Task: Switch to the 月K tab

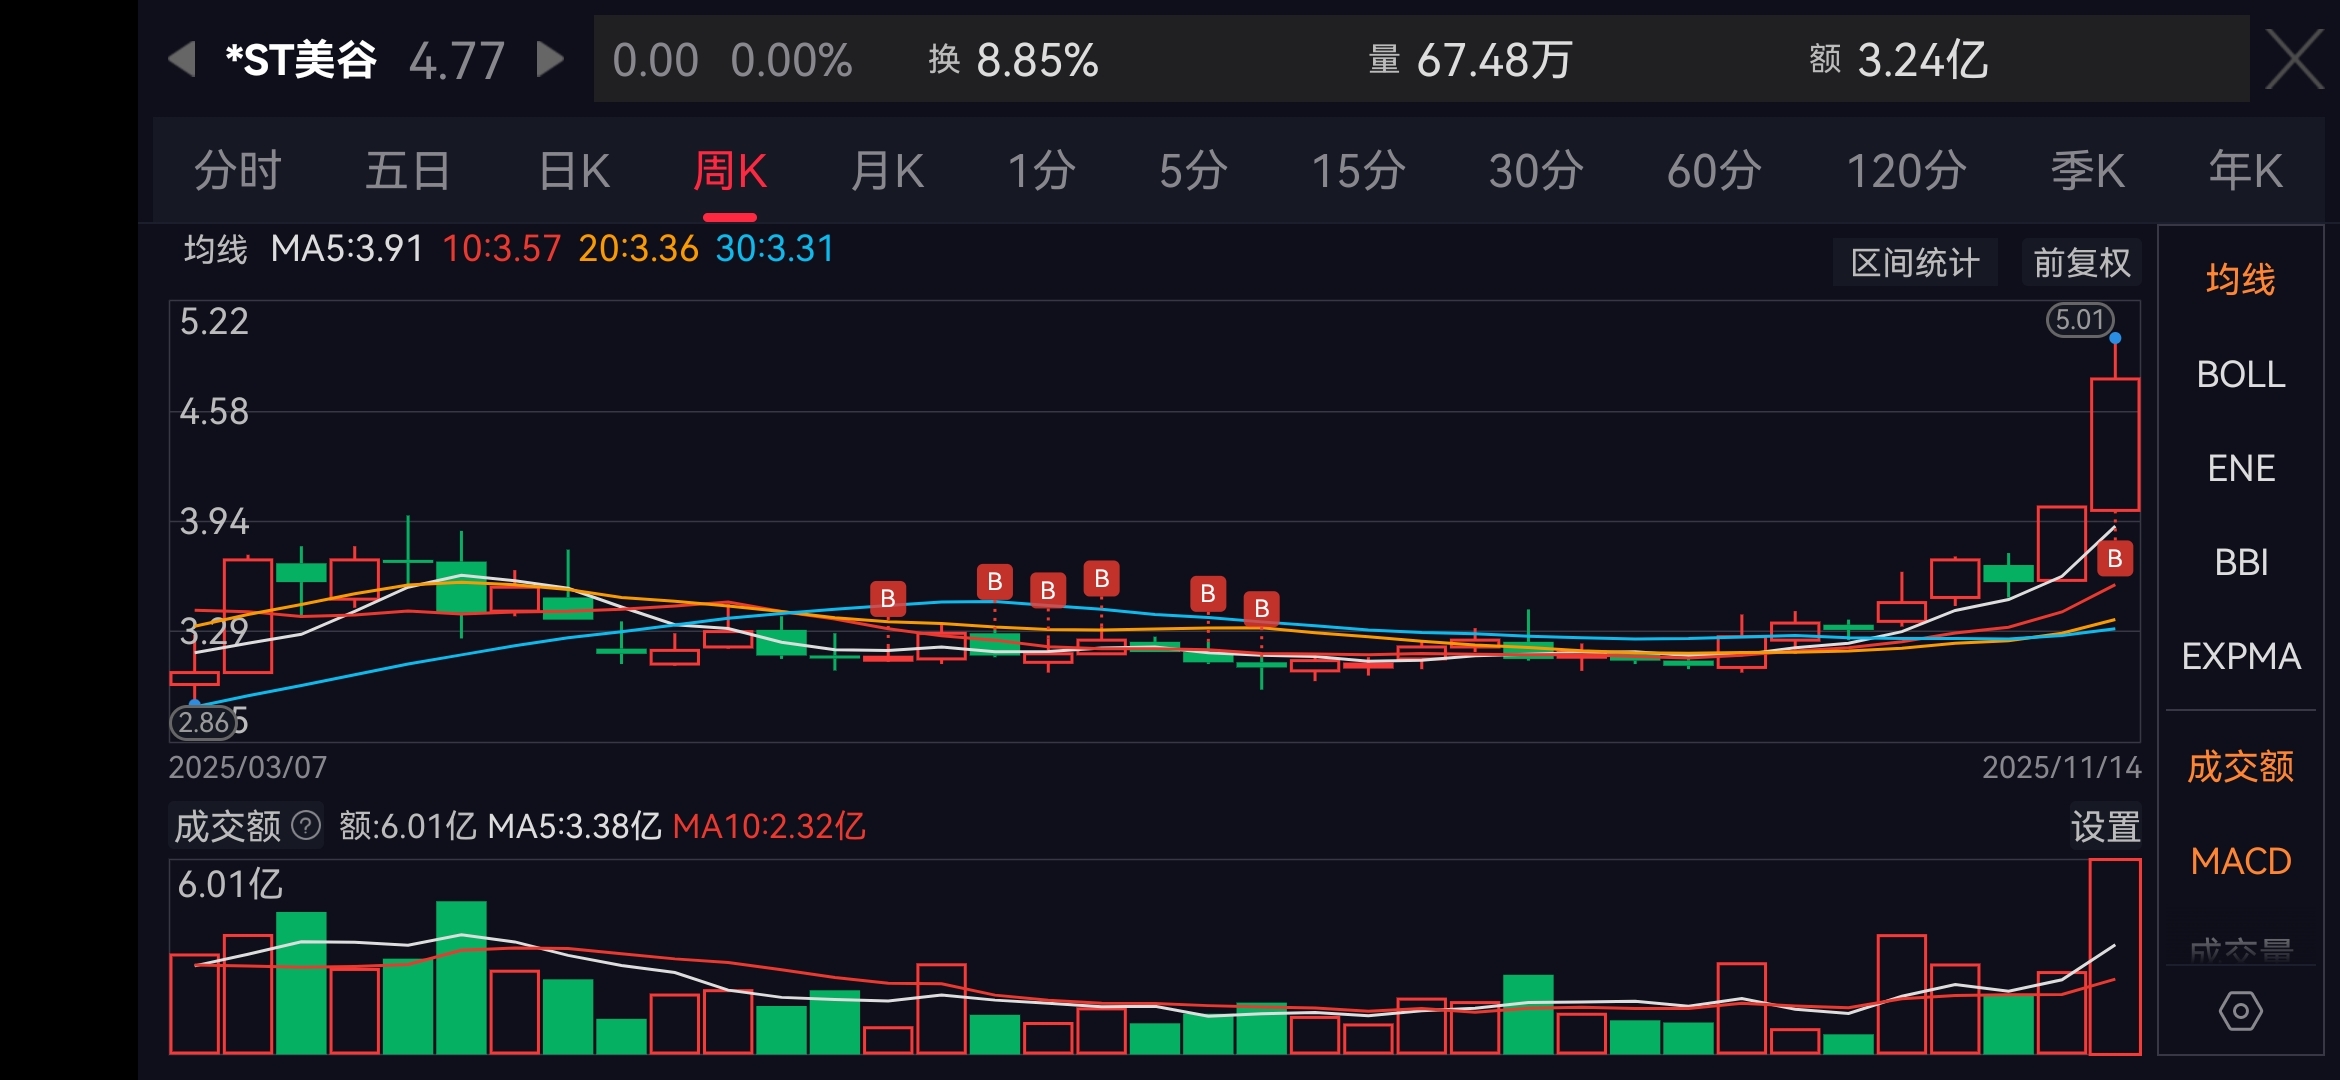Action: 886,171
